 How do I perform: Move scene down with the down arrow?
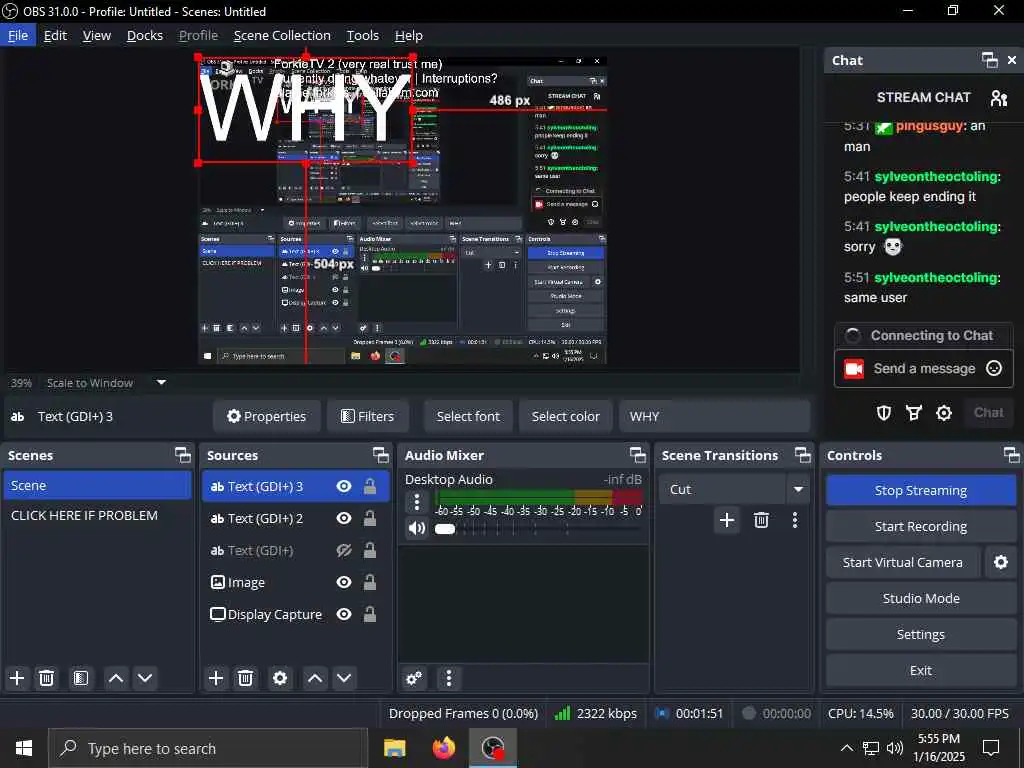pos(145,678)
